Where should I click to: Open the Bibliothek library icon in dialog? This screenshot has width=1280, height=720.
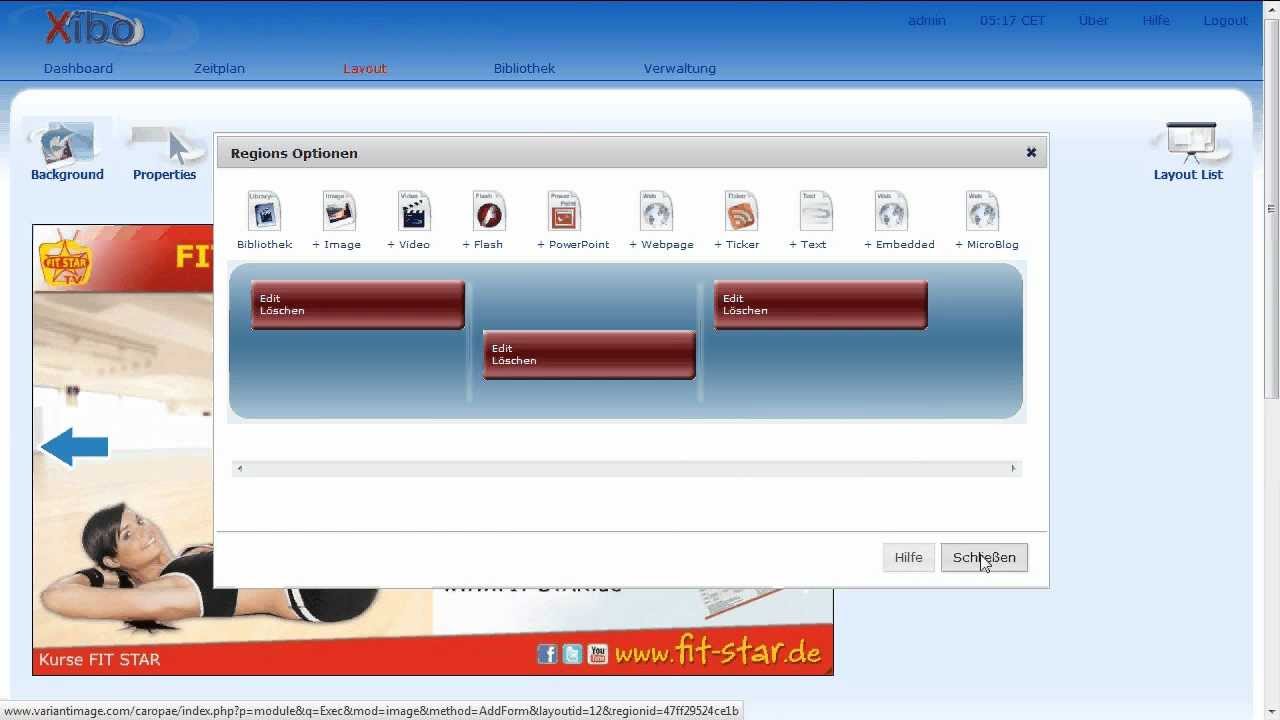tap(264, 210)
